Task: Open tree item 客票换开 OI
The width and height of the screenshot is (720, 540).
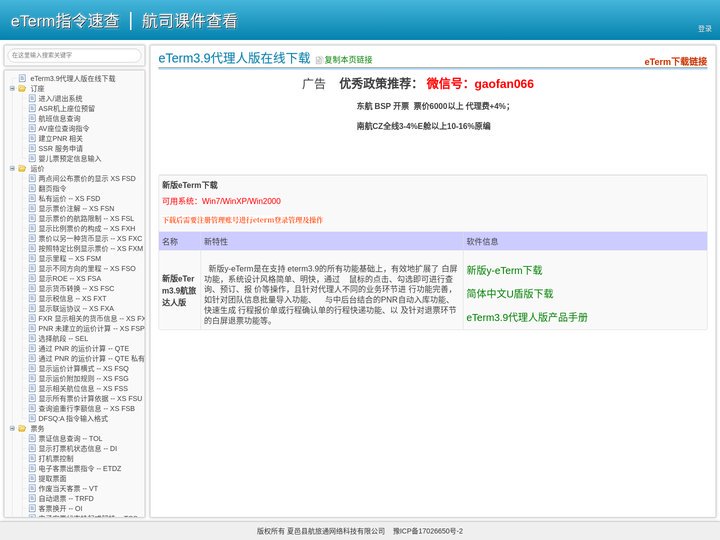Action: 60,508
